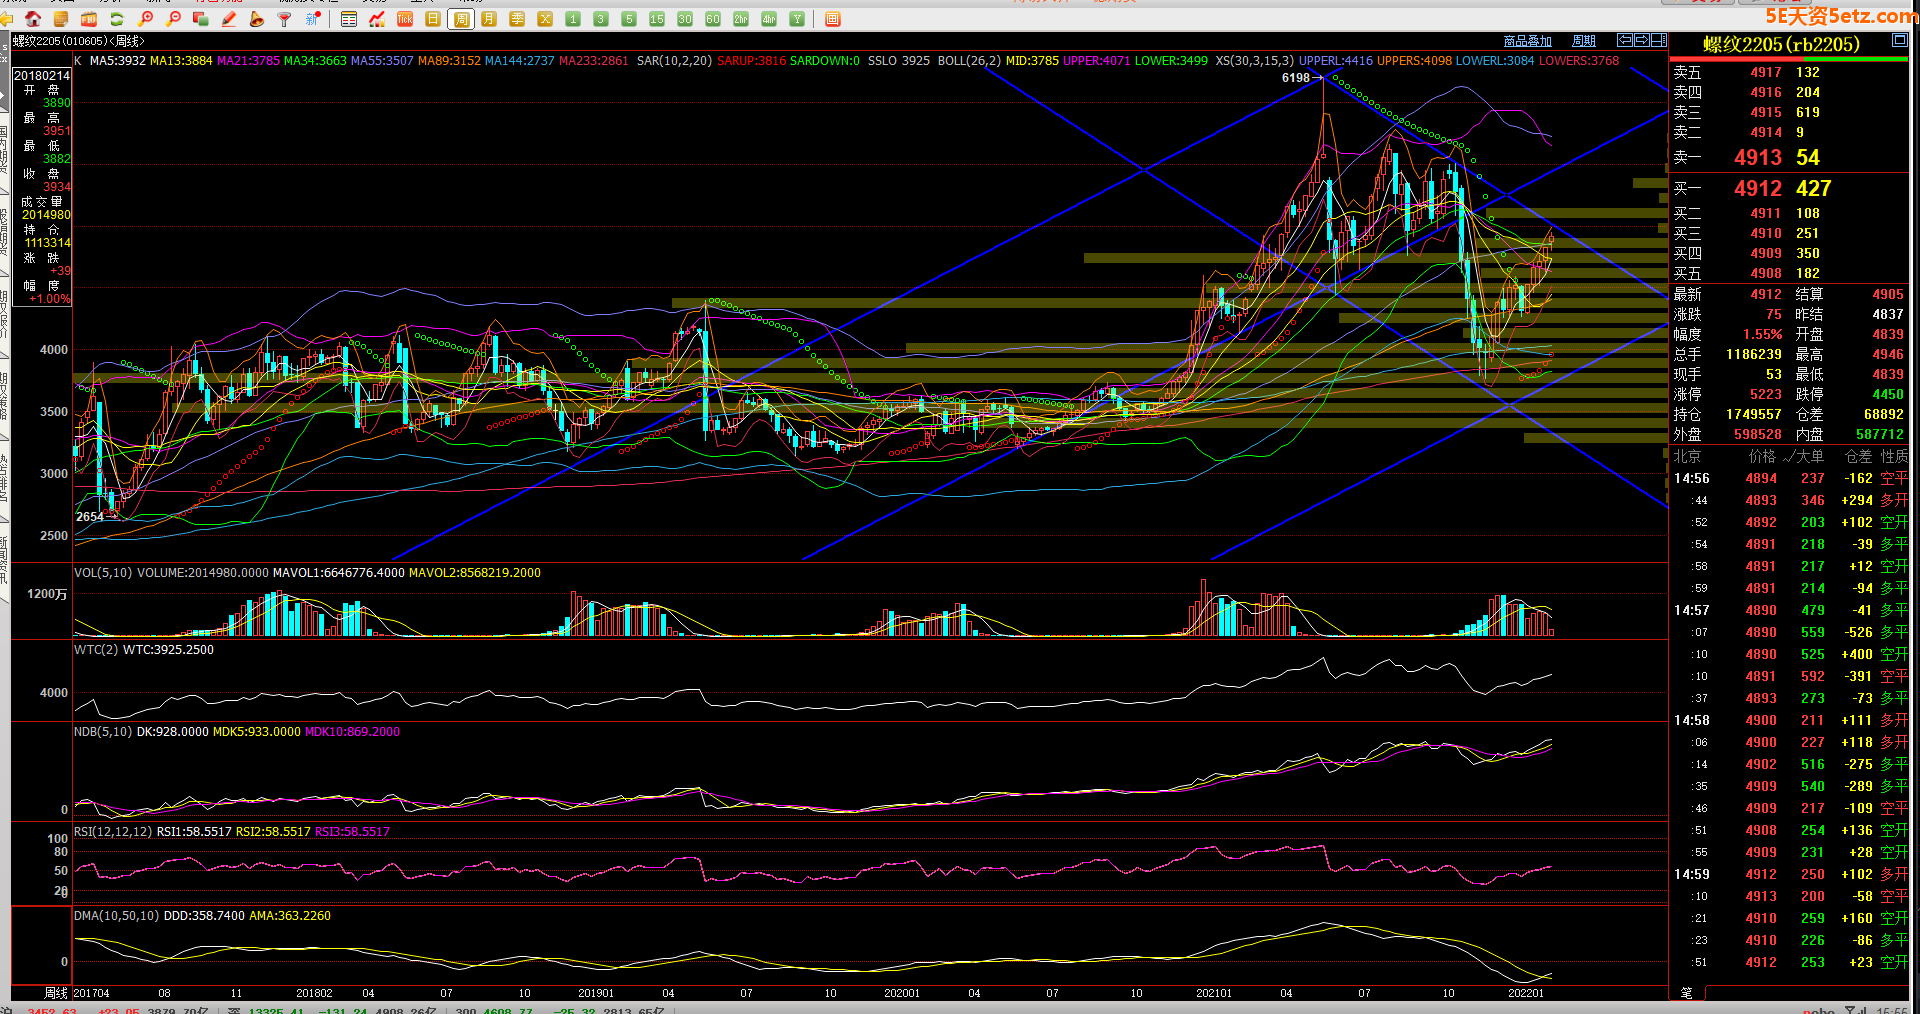This screenshot has height=1014, width=1920.
Task: Click the 周线 tab at bottom left
Action: pos(56,993)
